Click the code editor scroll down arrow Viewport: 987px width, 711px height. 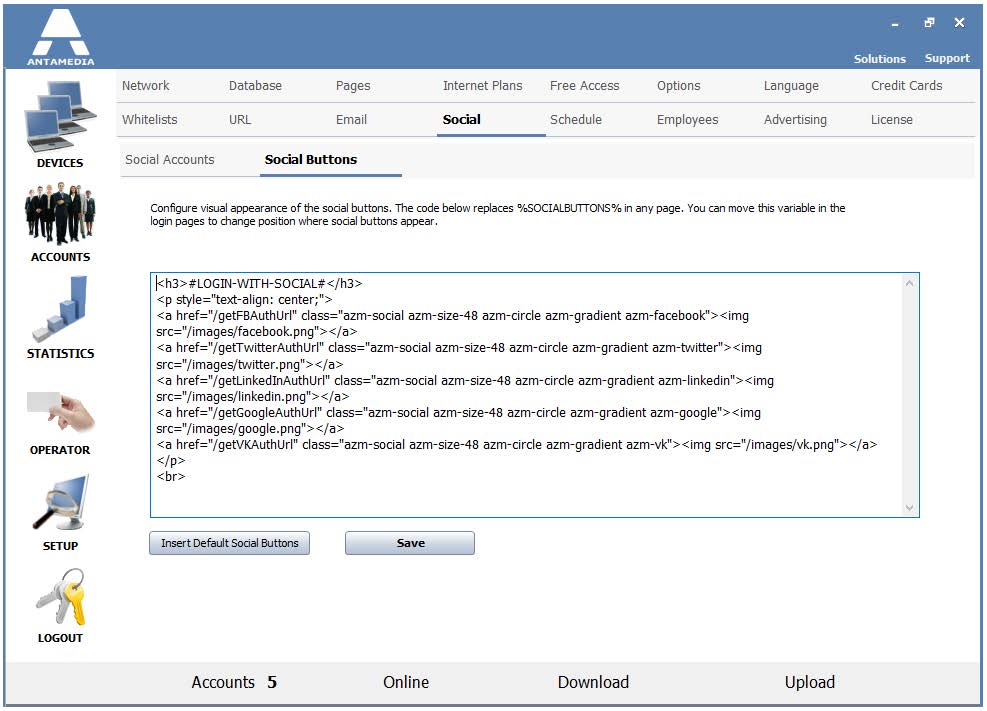(909, 507)
